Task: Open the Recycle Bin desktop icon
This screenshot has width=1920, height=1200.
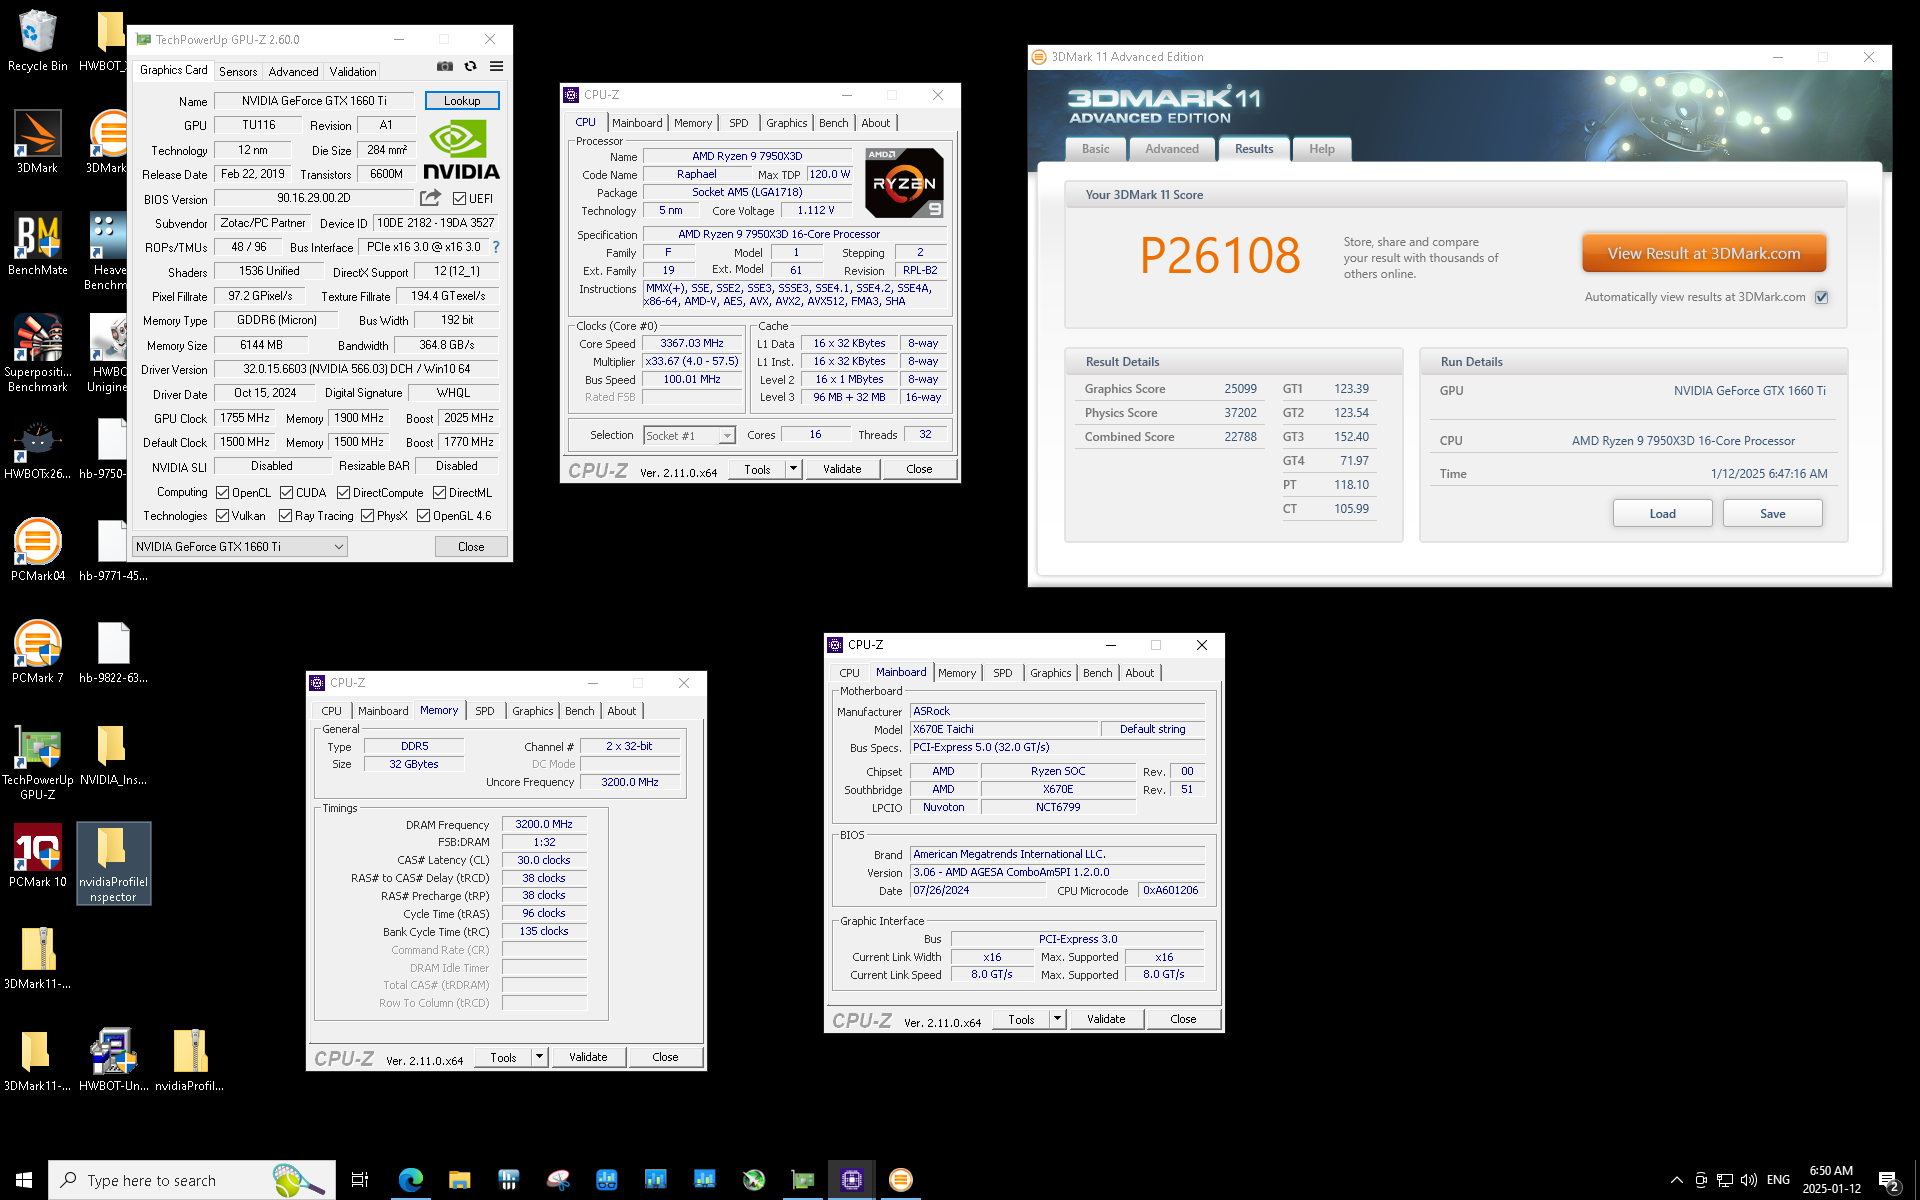Action: (x=38, y=41)
